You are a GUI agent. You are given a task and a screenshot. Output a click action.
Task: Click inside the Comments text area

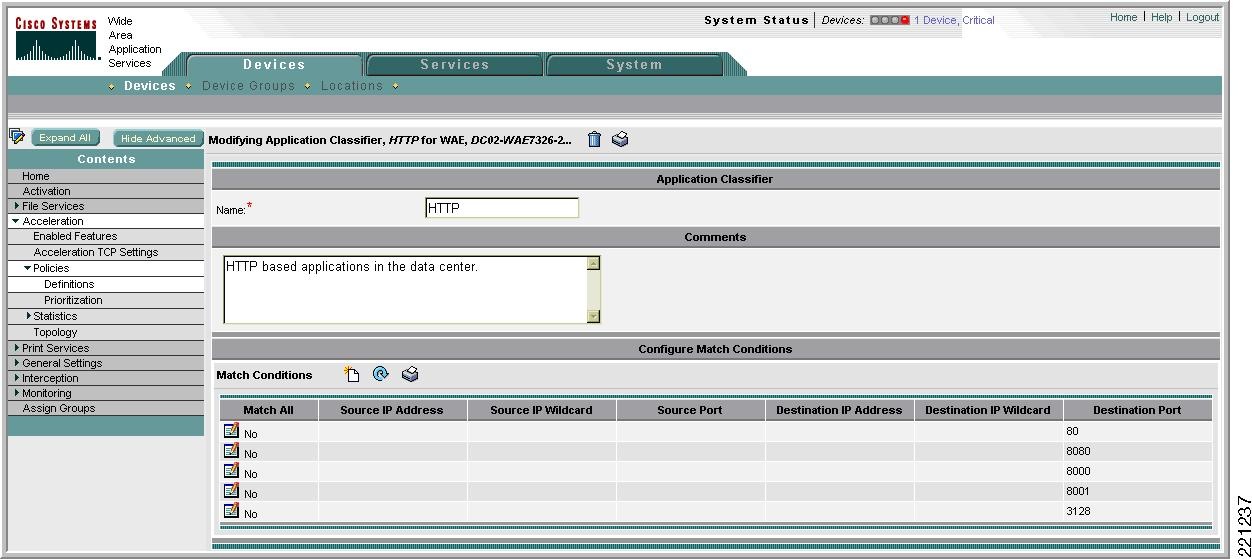pyautogui.click(x=405, y=290)
